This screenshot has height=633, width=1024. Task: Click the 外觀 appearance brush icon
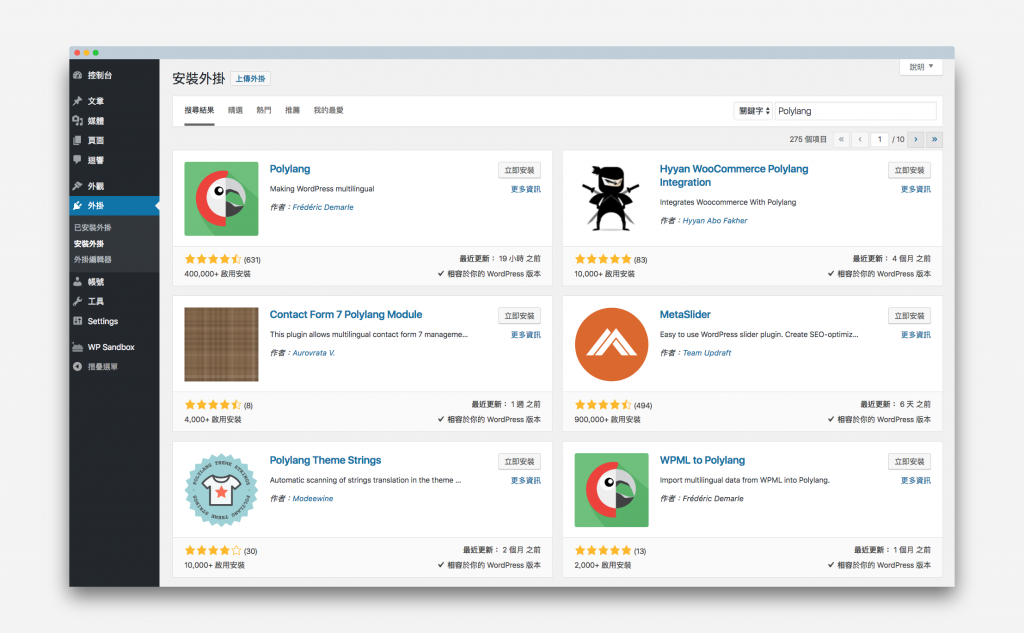pyautogui.click(x=78, y=186)
